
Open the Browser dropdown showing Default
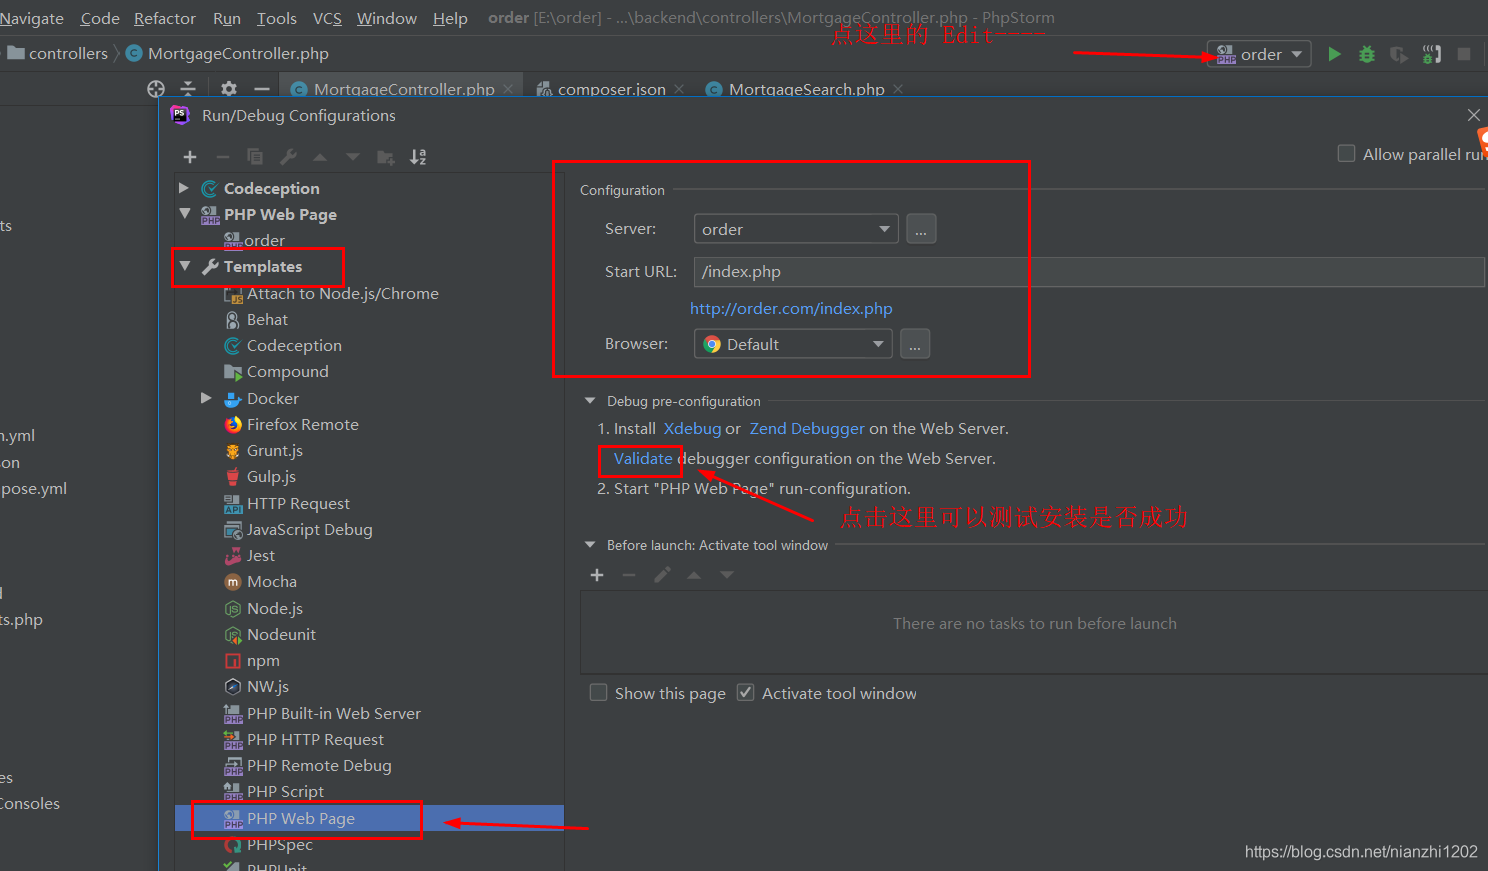coord(794,344)
